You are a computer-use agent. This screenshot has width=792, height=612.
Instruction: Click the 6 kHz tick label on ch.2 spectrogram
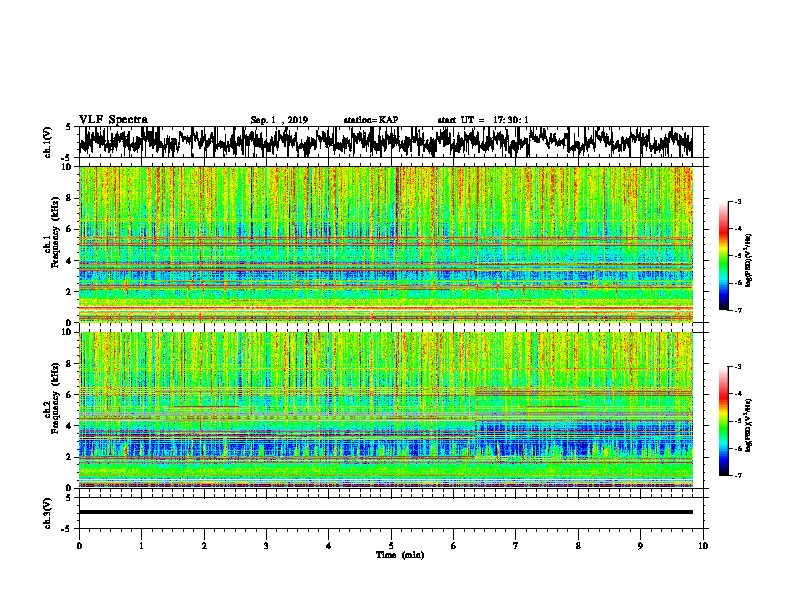click(x=69, y=395)
